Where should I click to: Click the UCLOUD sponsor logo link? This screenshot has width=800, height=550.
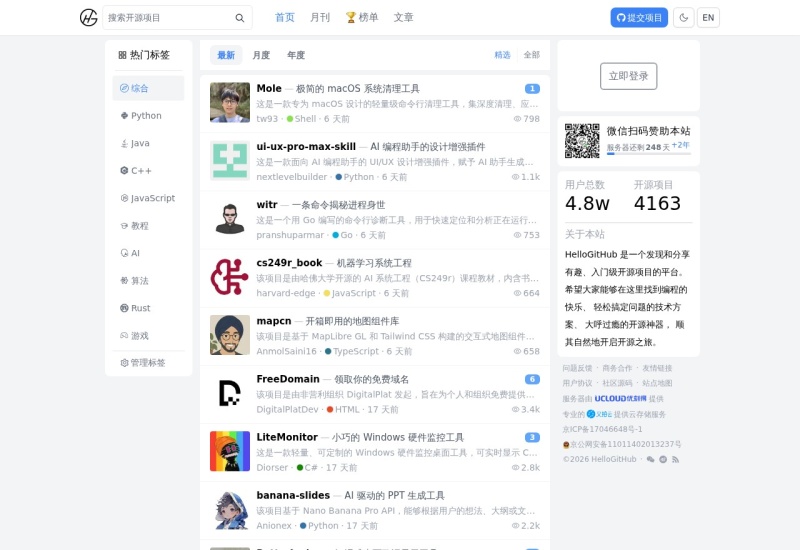click(620, 398)
